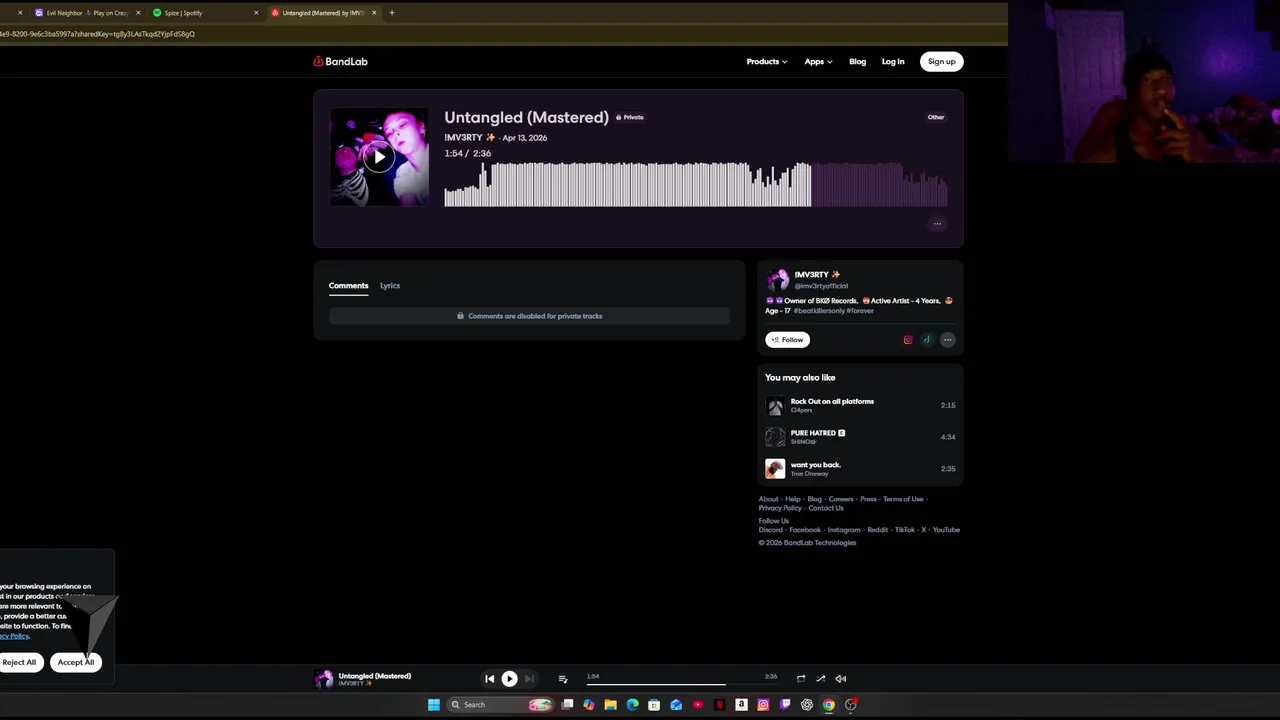Open the play queue icon
Image resolution: width=1280 pixels, height=720 pixels.
coord(563,679)
